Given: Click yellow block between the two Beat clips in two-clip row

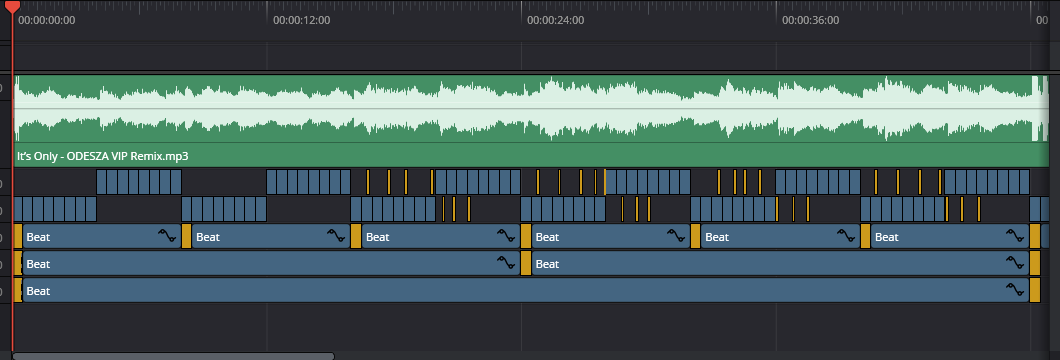Looking at the screenshot, I should tap(526, 263).
